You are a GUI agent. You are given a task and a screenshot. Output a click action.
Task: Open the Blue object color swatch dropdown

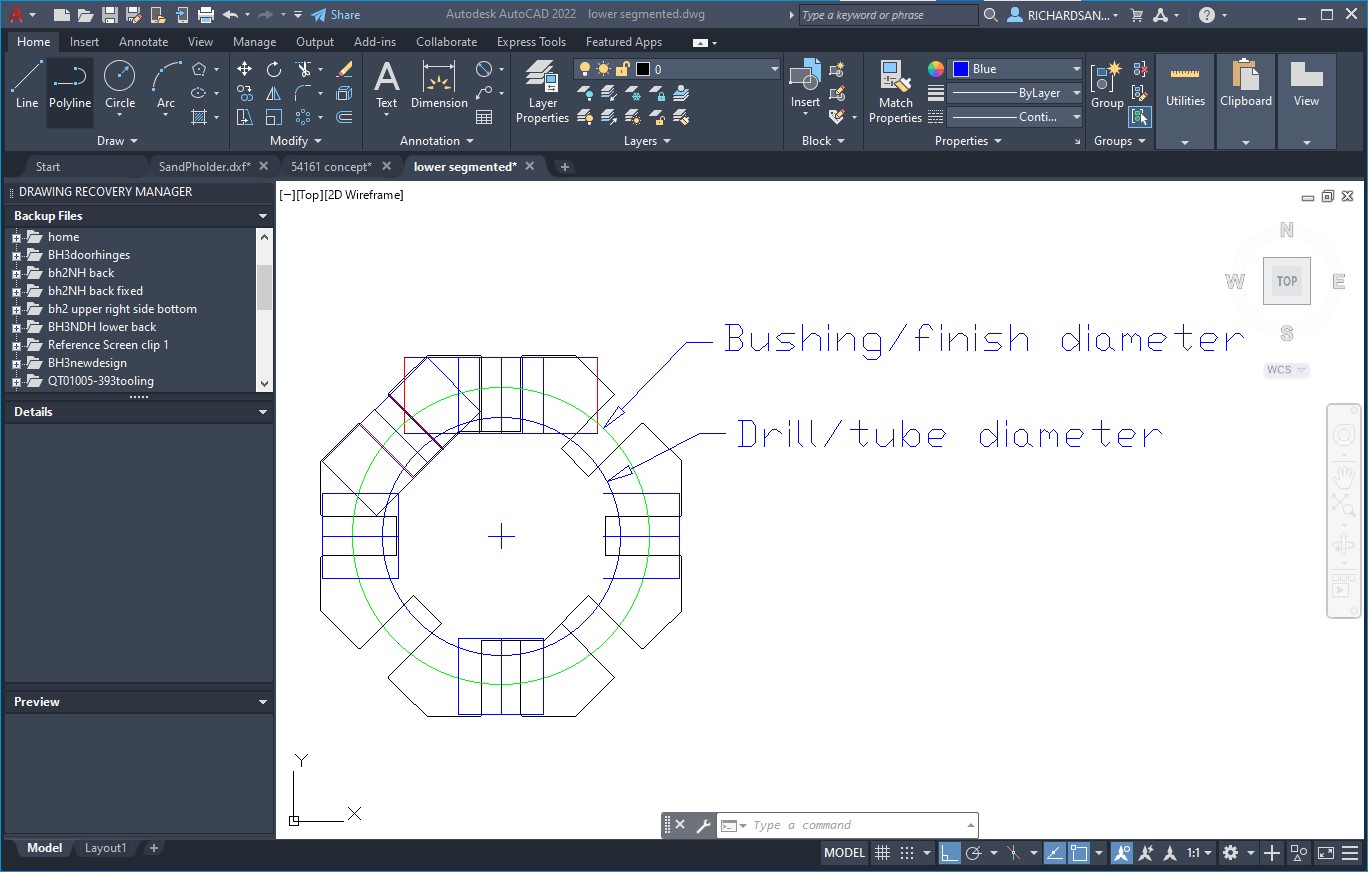point(1015,69)
